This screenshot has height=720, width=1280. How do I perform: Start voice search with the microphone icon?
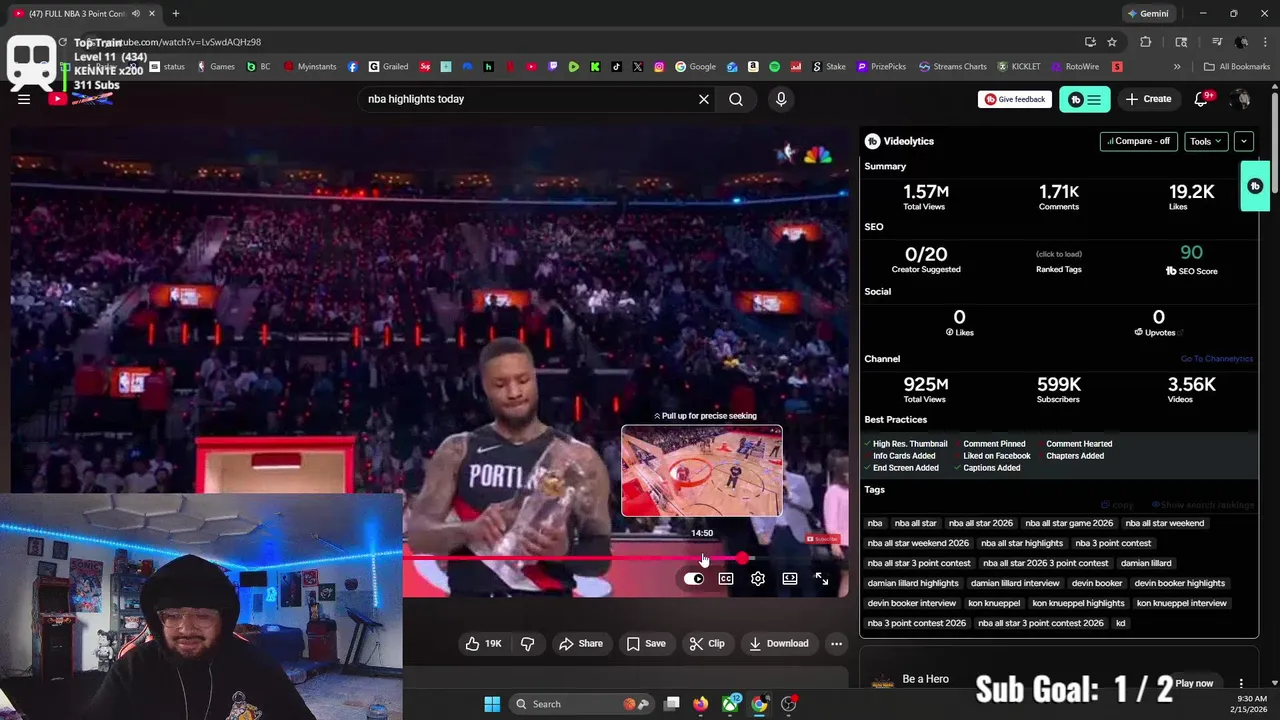point(781,99)
